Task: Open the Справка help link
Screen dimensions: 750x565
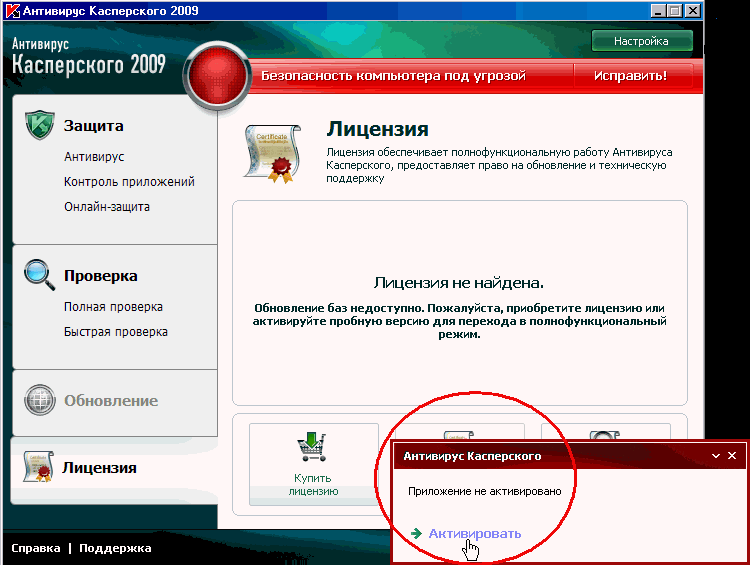Action: [x=36, y=548]
